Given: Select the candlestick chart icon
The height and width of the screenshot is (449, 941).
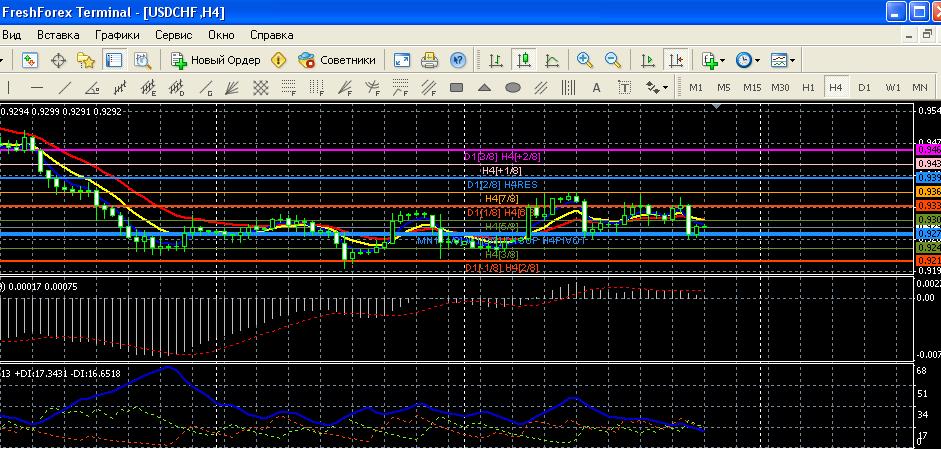Looking at the screenshot, I should pyautogui.click(x=523, y=61).
